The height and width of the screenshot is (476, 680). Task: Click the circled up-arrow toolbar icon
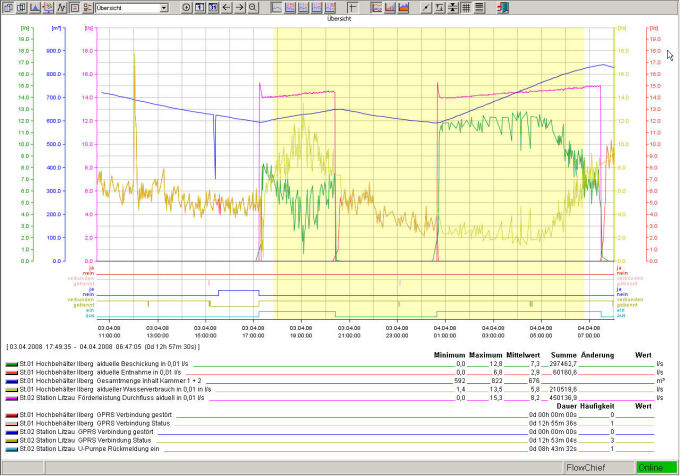186,7
